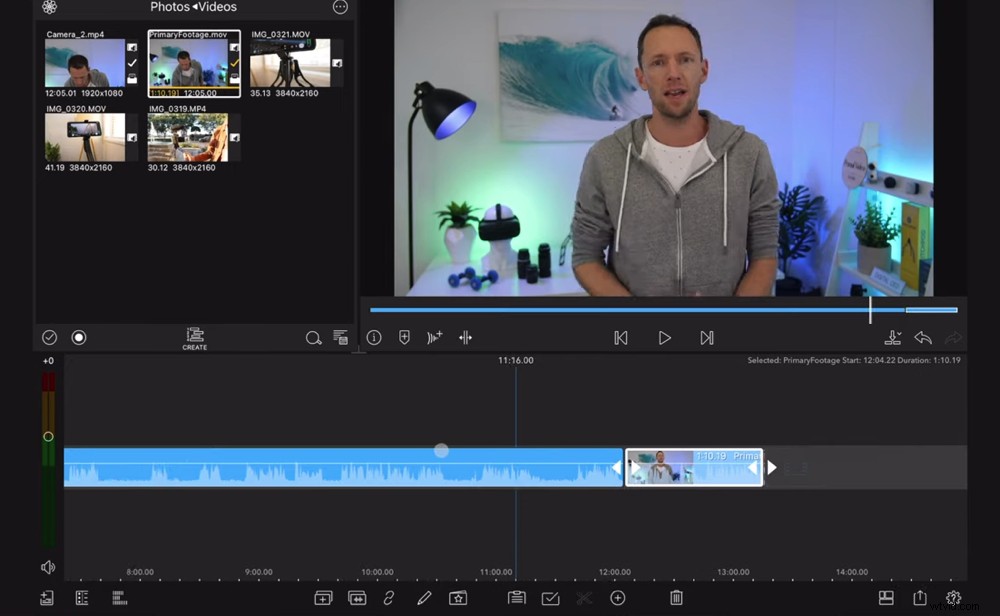
Task: Open the link clips tool
Action: [389, 597]
